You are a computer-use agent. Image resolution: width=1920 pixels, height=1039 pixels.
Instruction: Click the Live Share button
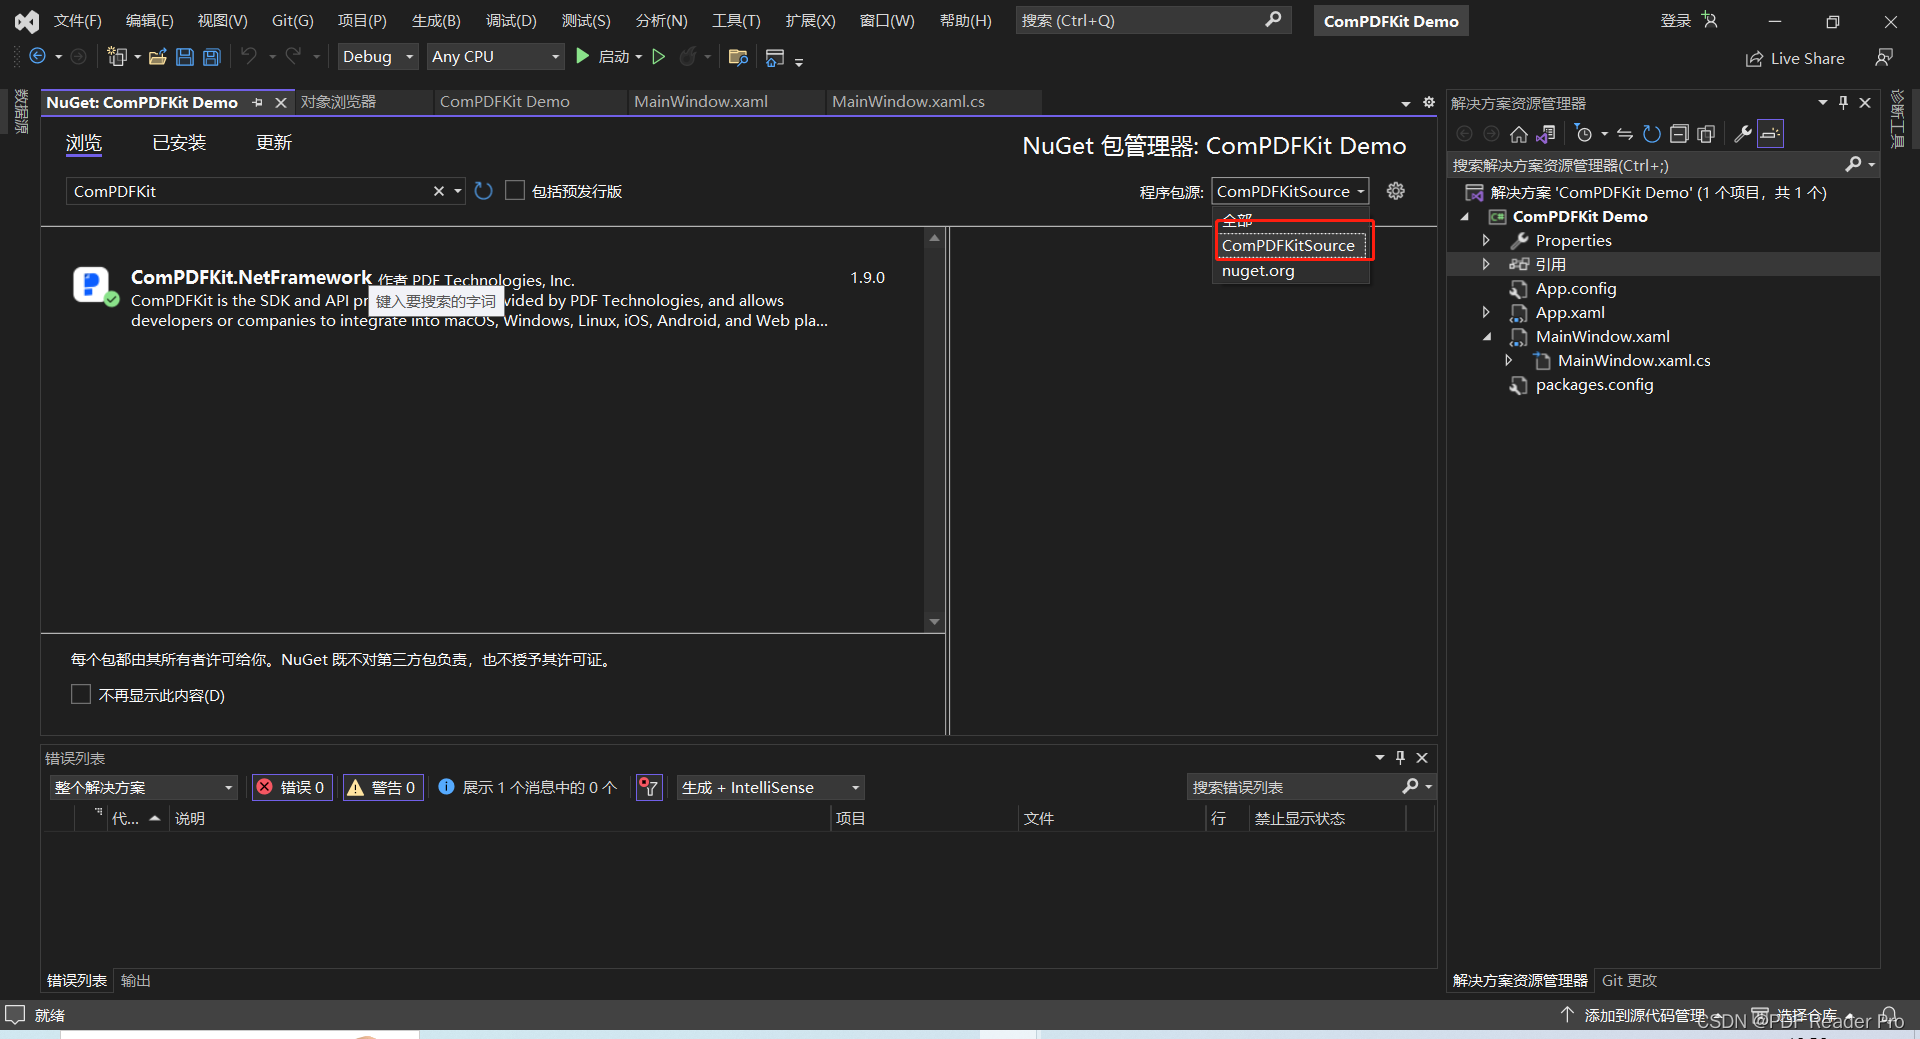(x=1795, y=58)
